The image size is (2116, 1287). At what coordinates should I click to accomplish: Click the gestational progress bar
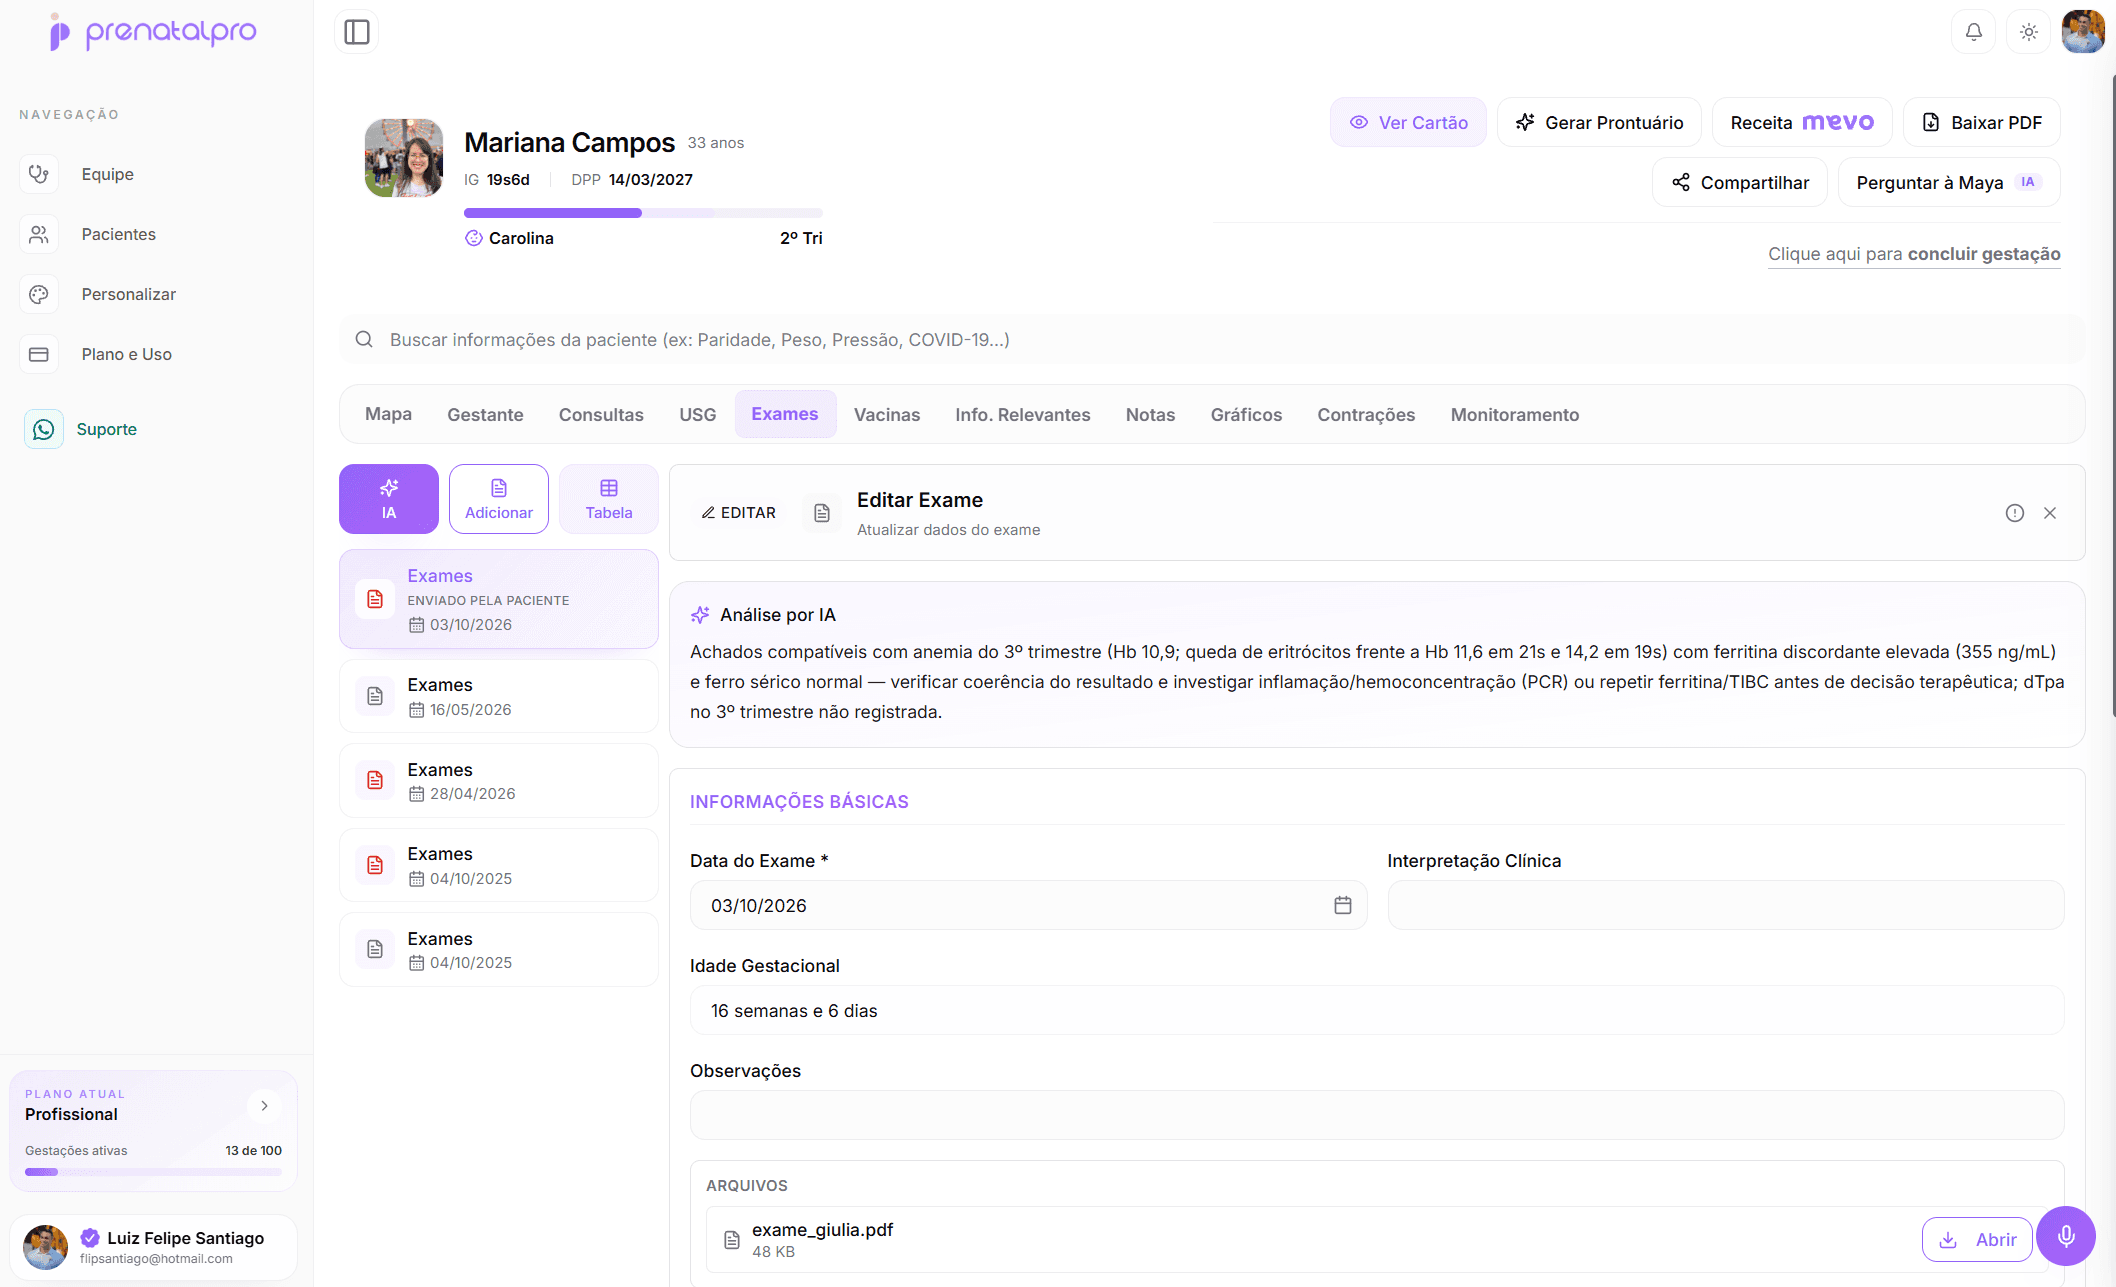pos(643,213)
